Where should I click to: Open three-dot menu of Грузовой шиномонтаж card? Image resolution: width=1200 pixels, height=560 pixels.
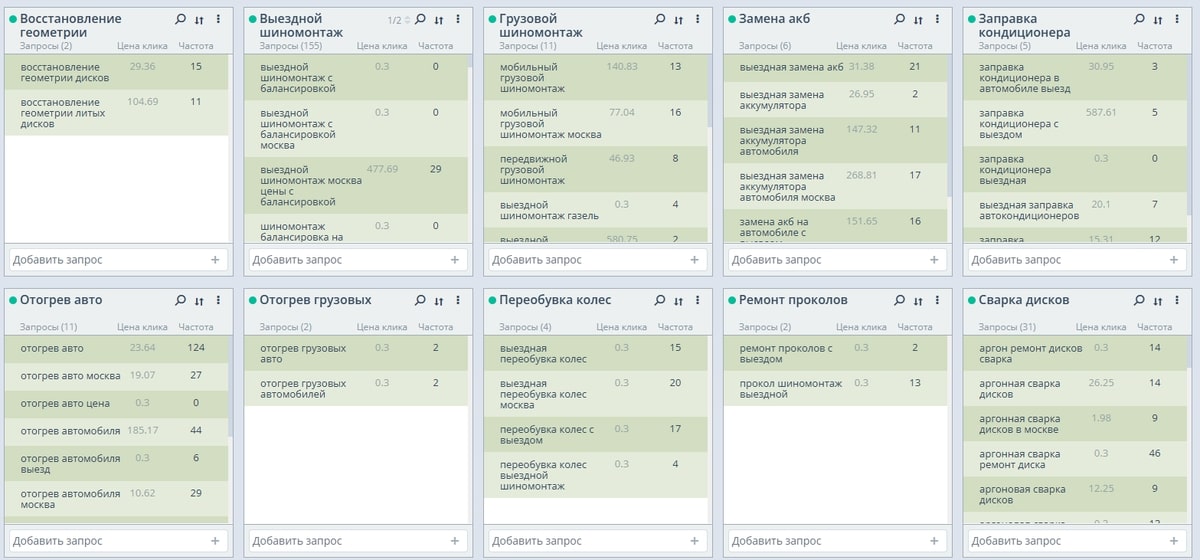point(697,19)
